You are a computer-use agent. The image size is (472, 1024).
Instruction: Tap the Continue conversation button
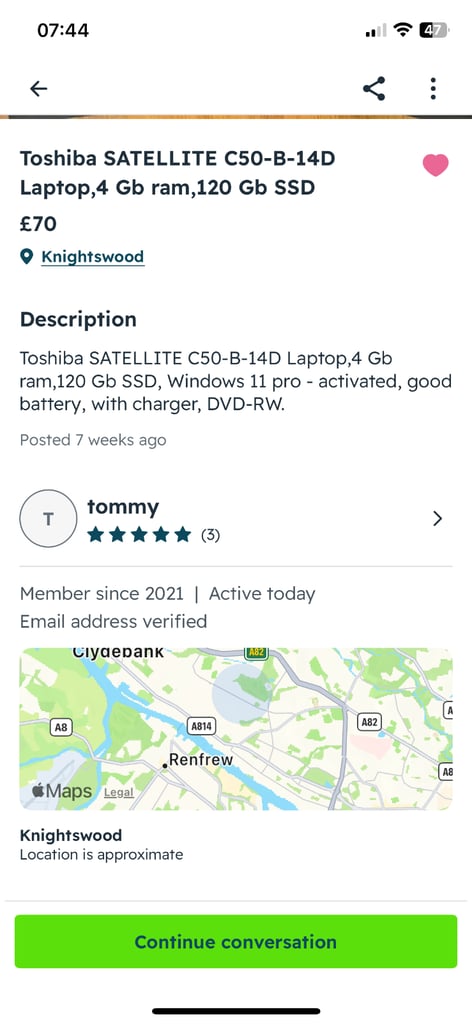pyautogui.click(x=236, y=942)
